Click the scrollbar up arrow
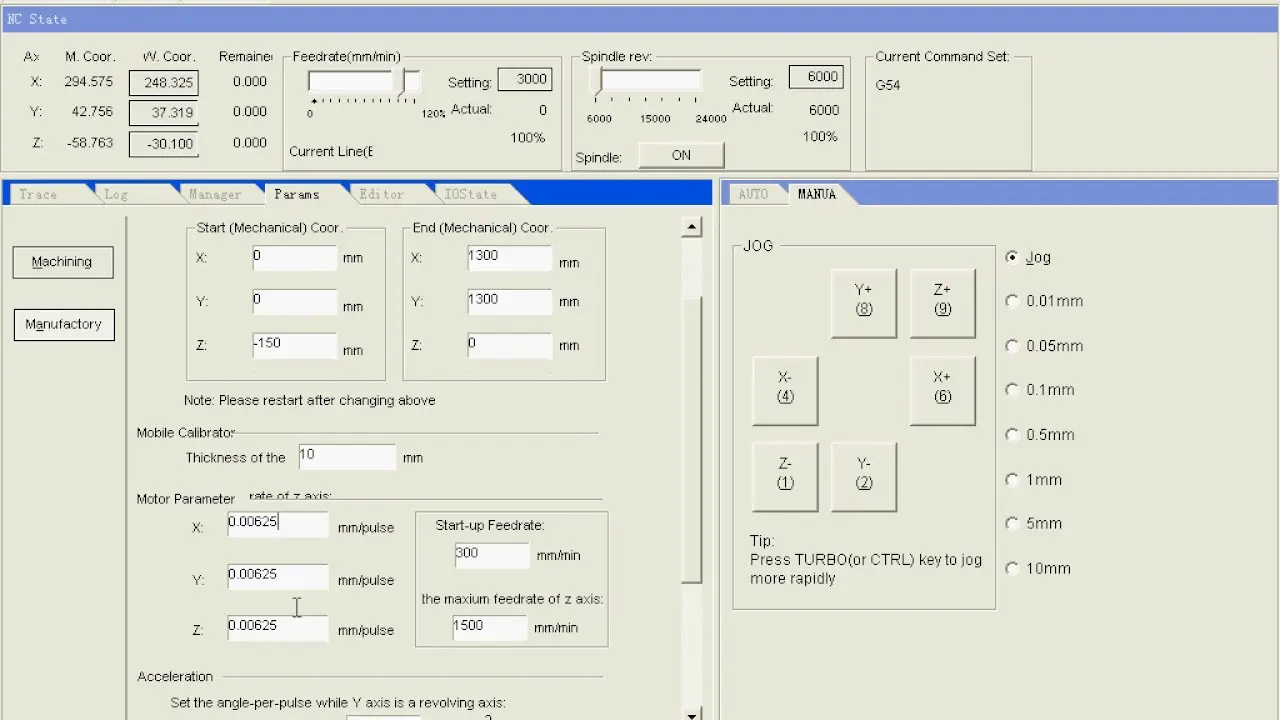1280x720 pixels. click(x=691, y=226)
